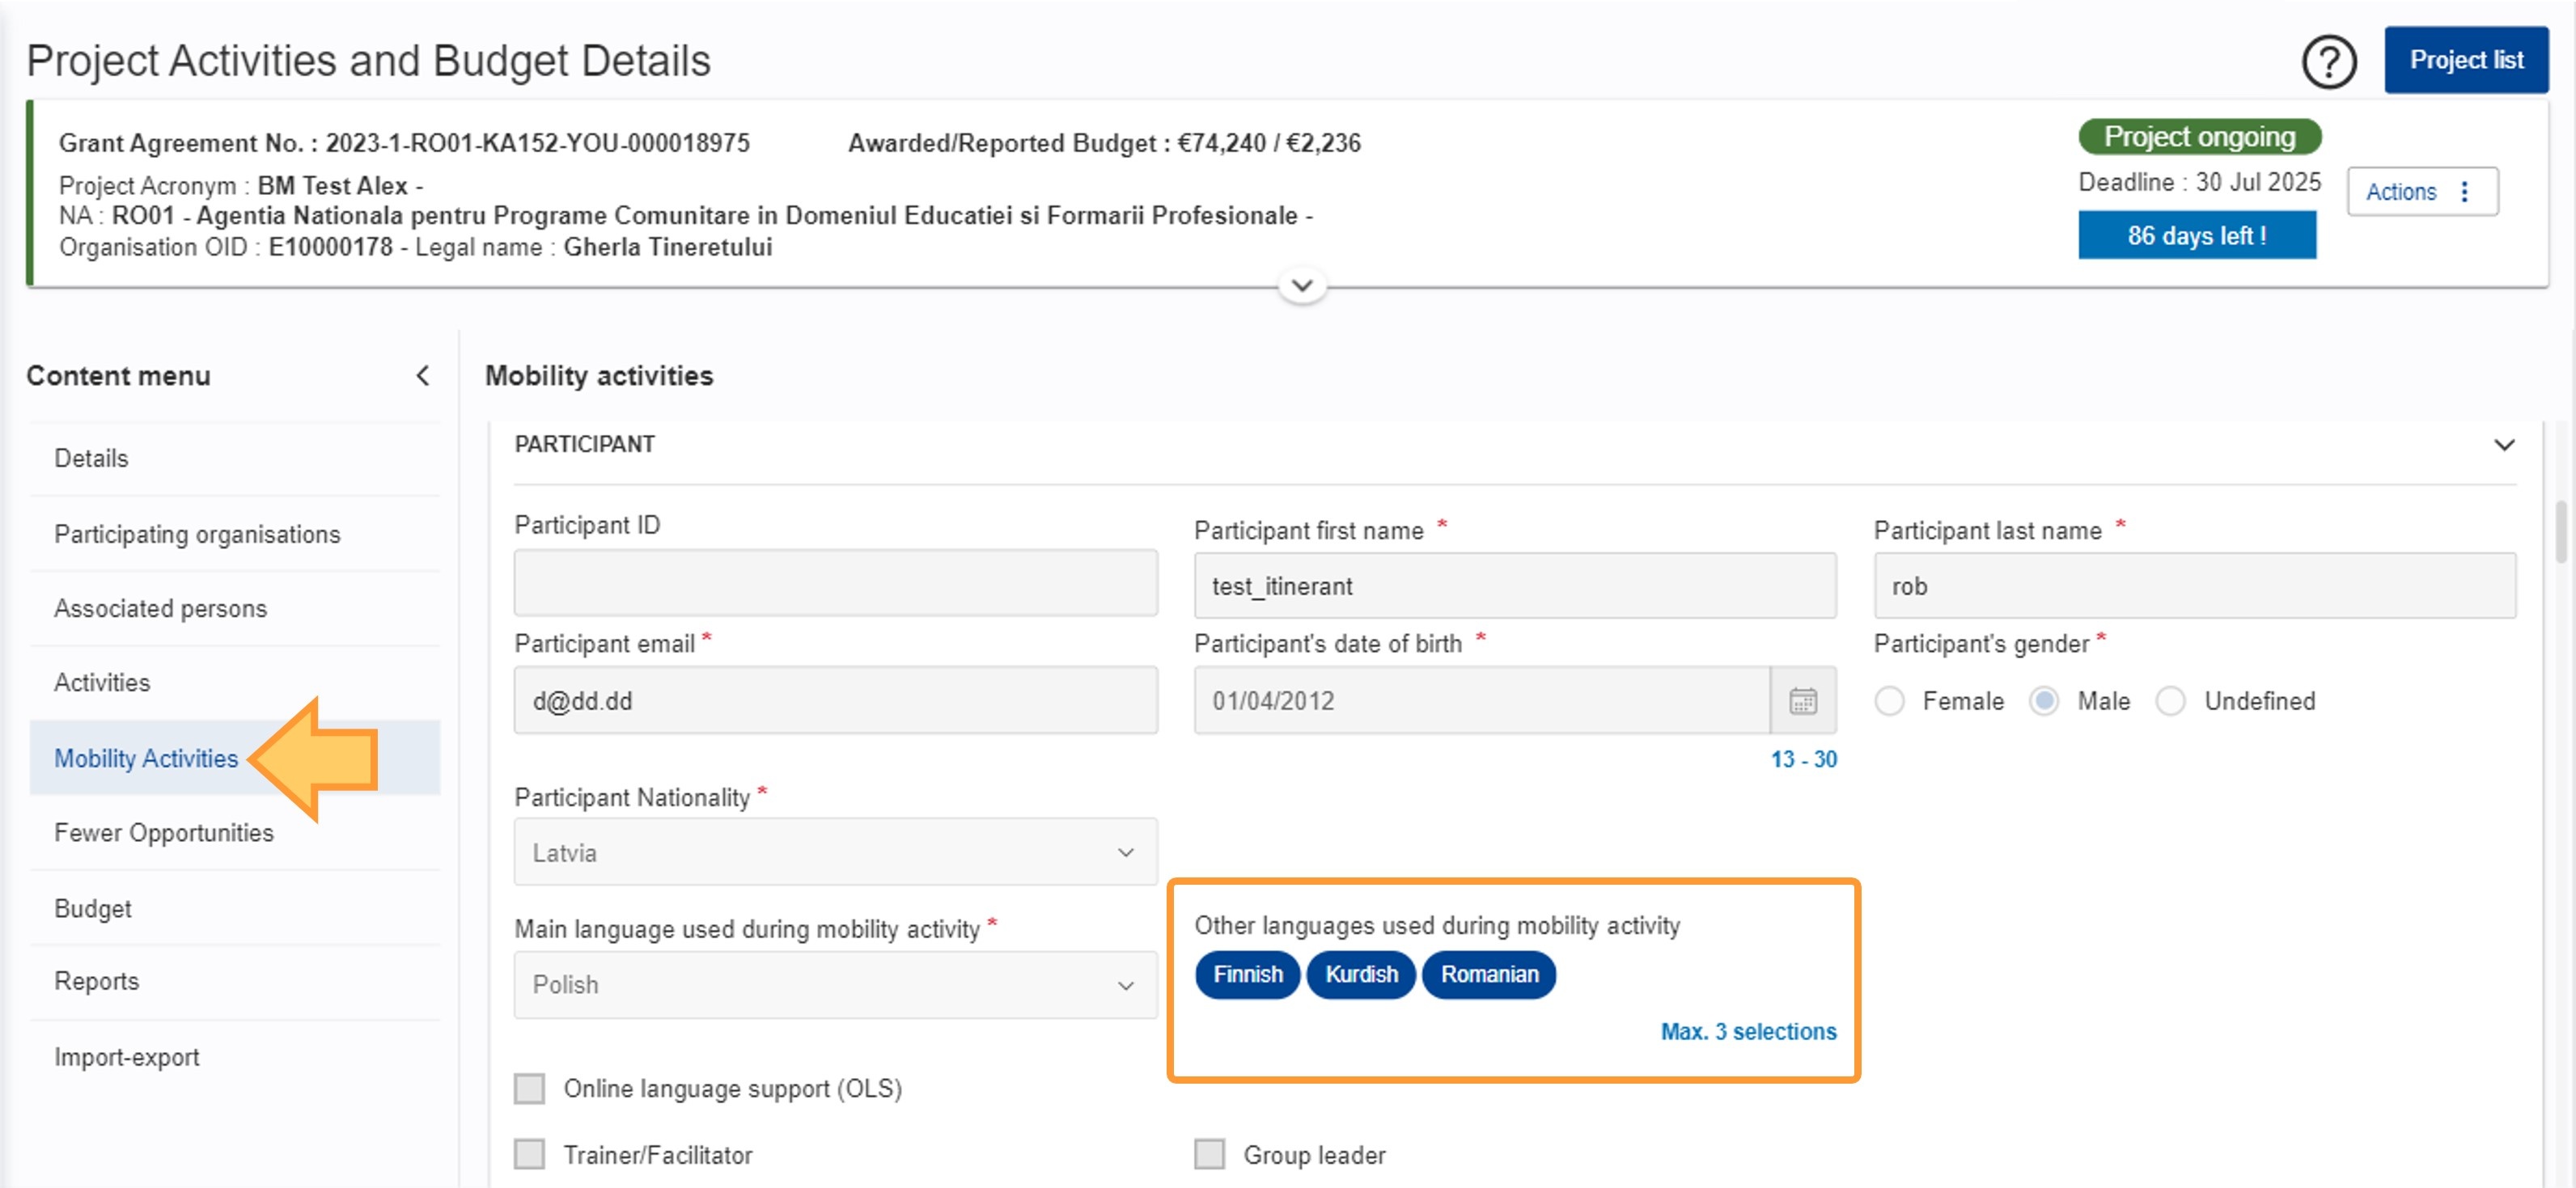Image resolution: width=2576 pixels, height=1188 pixels.
Task: Click the Grant Agreement number text
Action: click(x=404, y=143)
